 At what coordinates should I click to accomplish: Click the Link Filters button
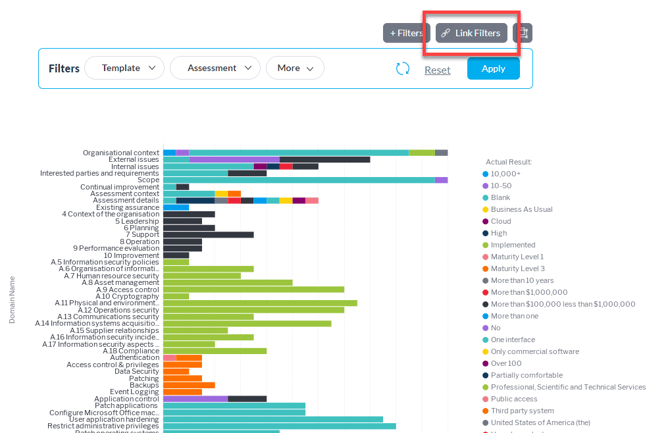click(x=470, y=33)
